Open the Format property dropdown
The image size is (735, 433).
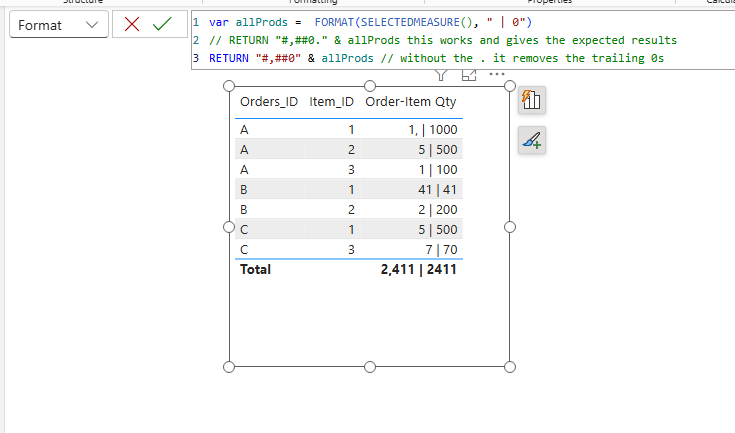(59, 25)
